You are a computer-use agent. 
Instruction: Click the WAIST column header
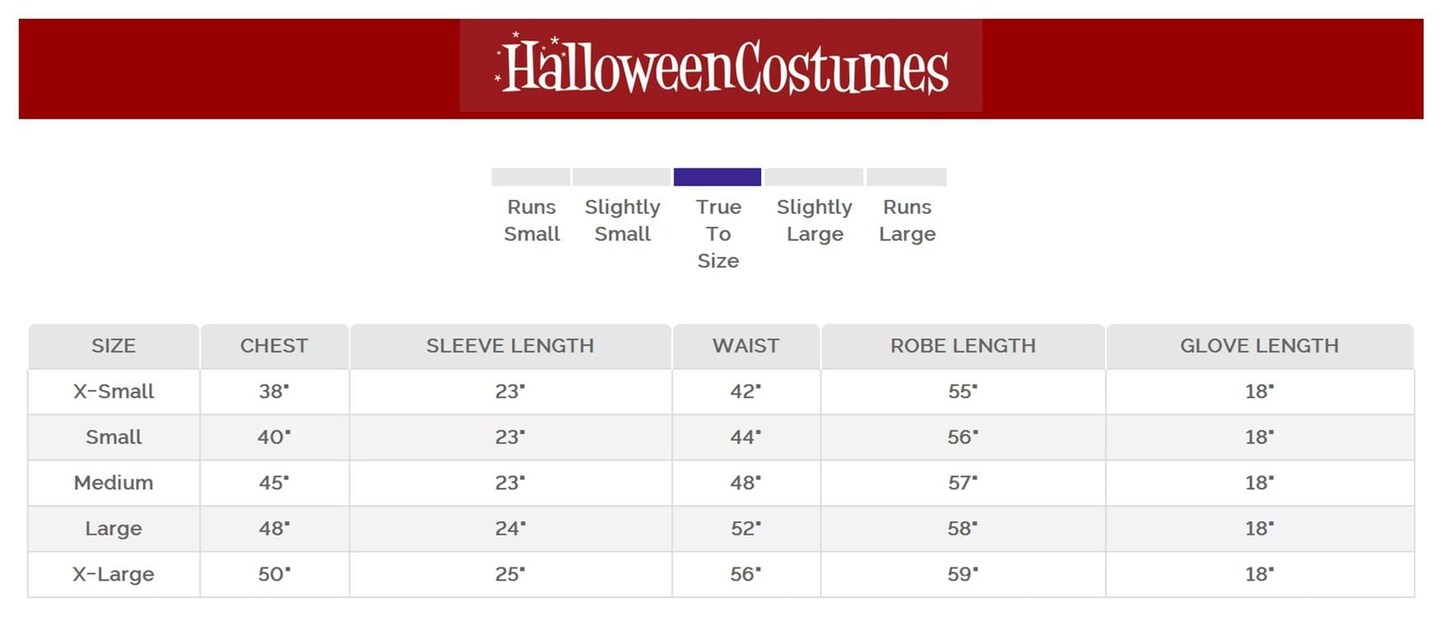pos(746,346)
